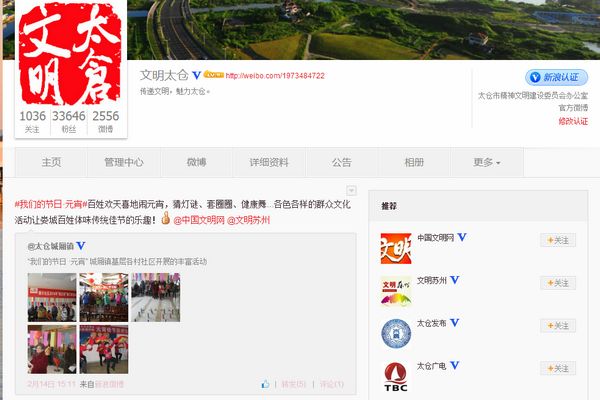Screen dimensions: 600x400
Task: Click the 2月14日 15:11 post timestamp
Action: [x=51, y=384]
